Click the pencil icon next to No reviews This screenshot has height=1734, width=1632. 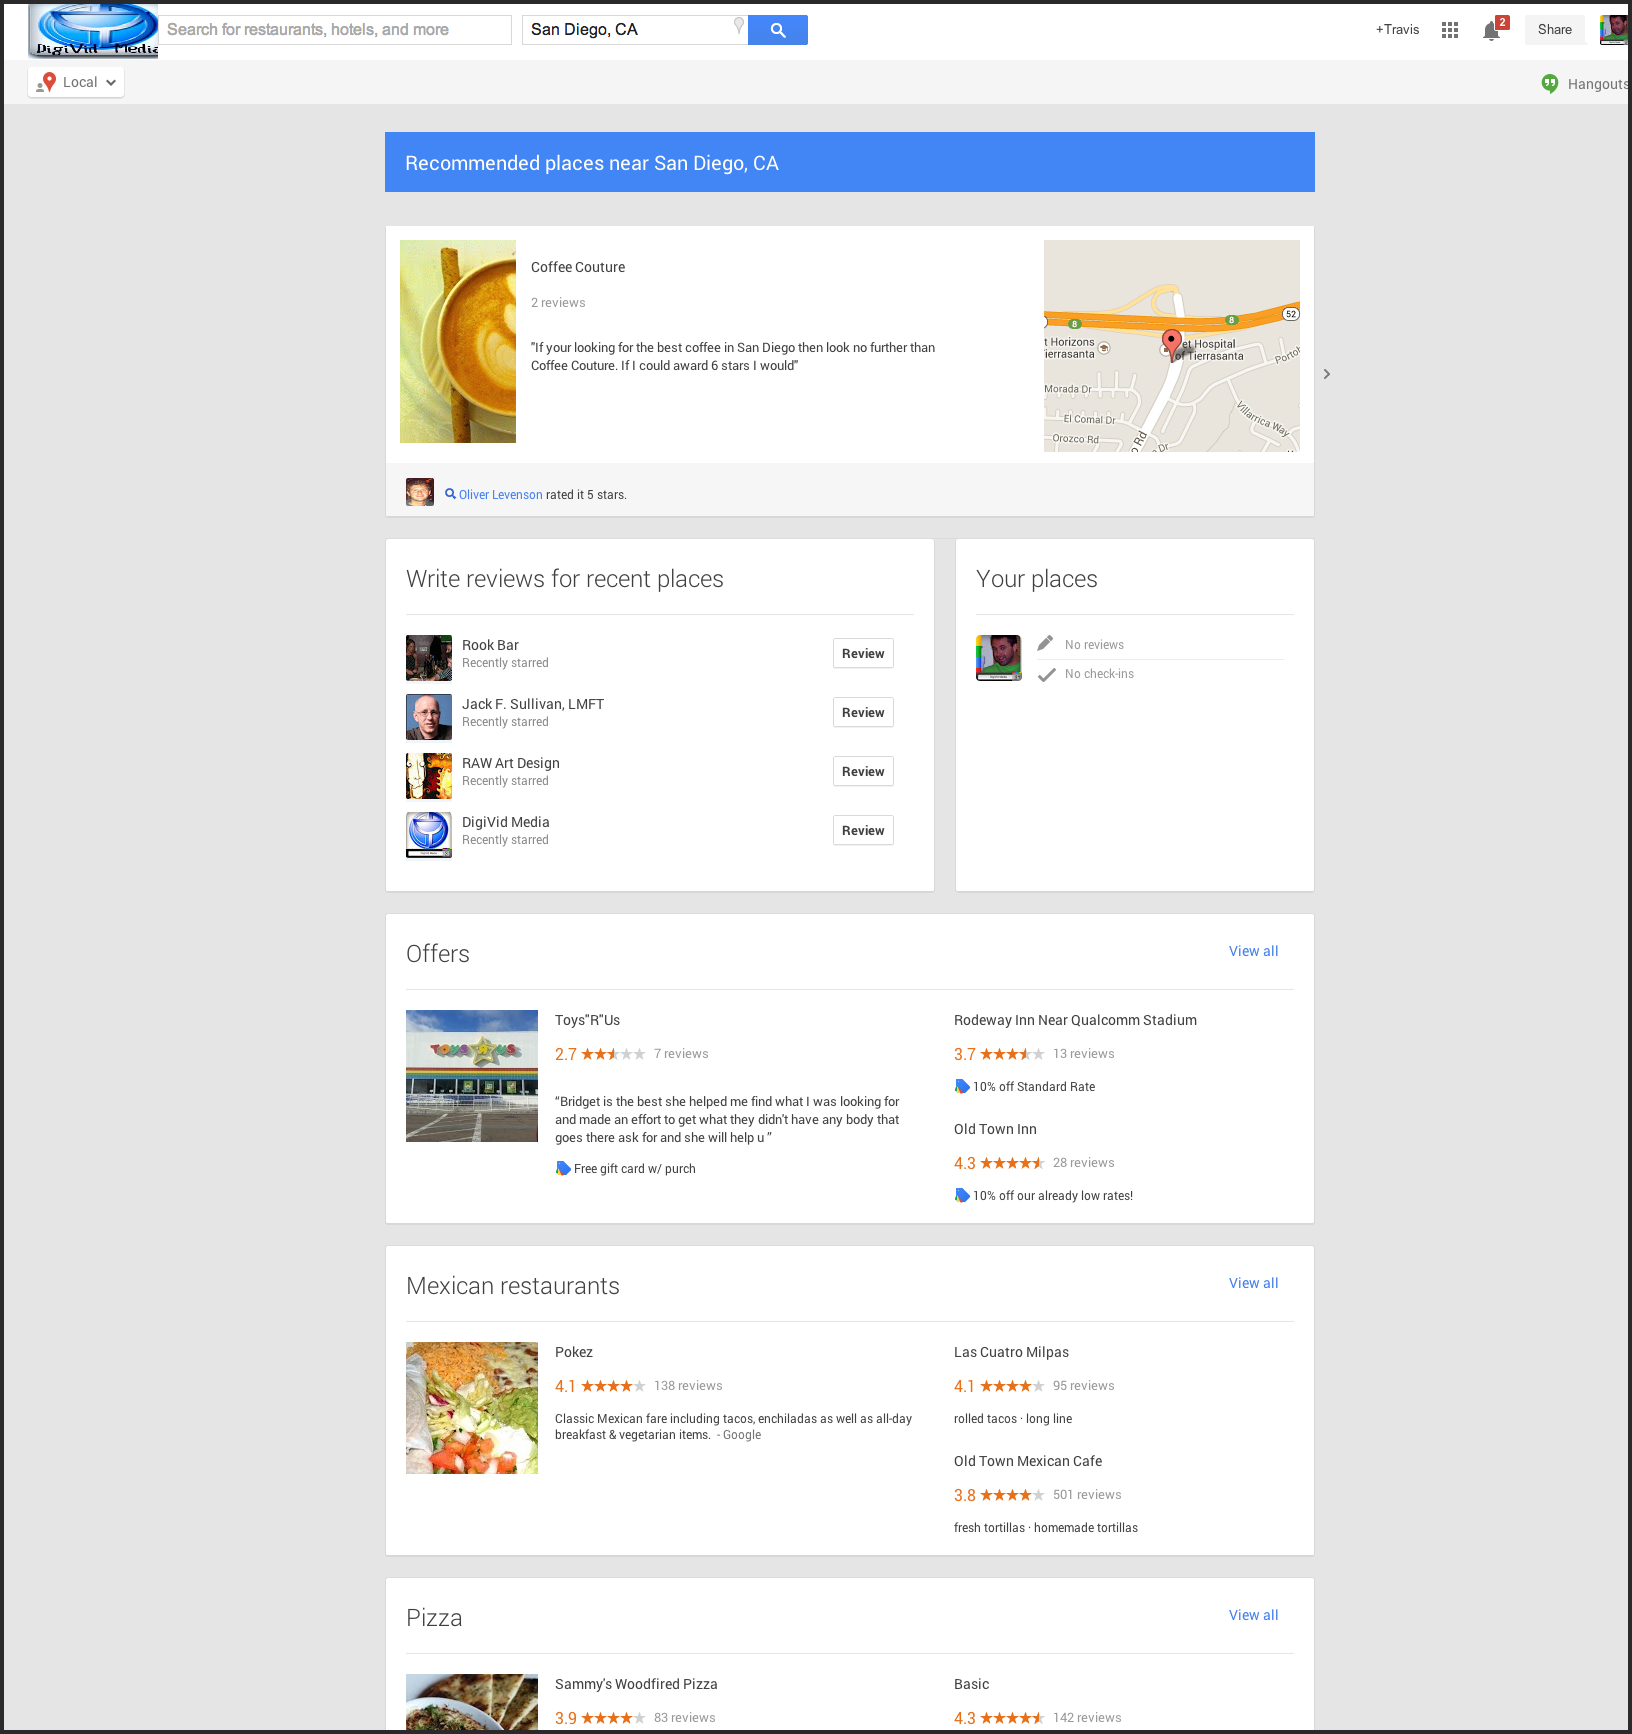coord(1046,643)
